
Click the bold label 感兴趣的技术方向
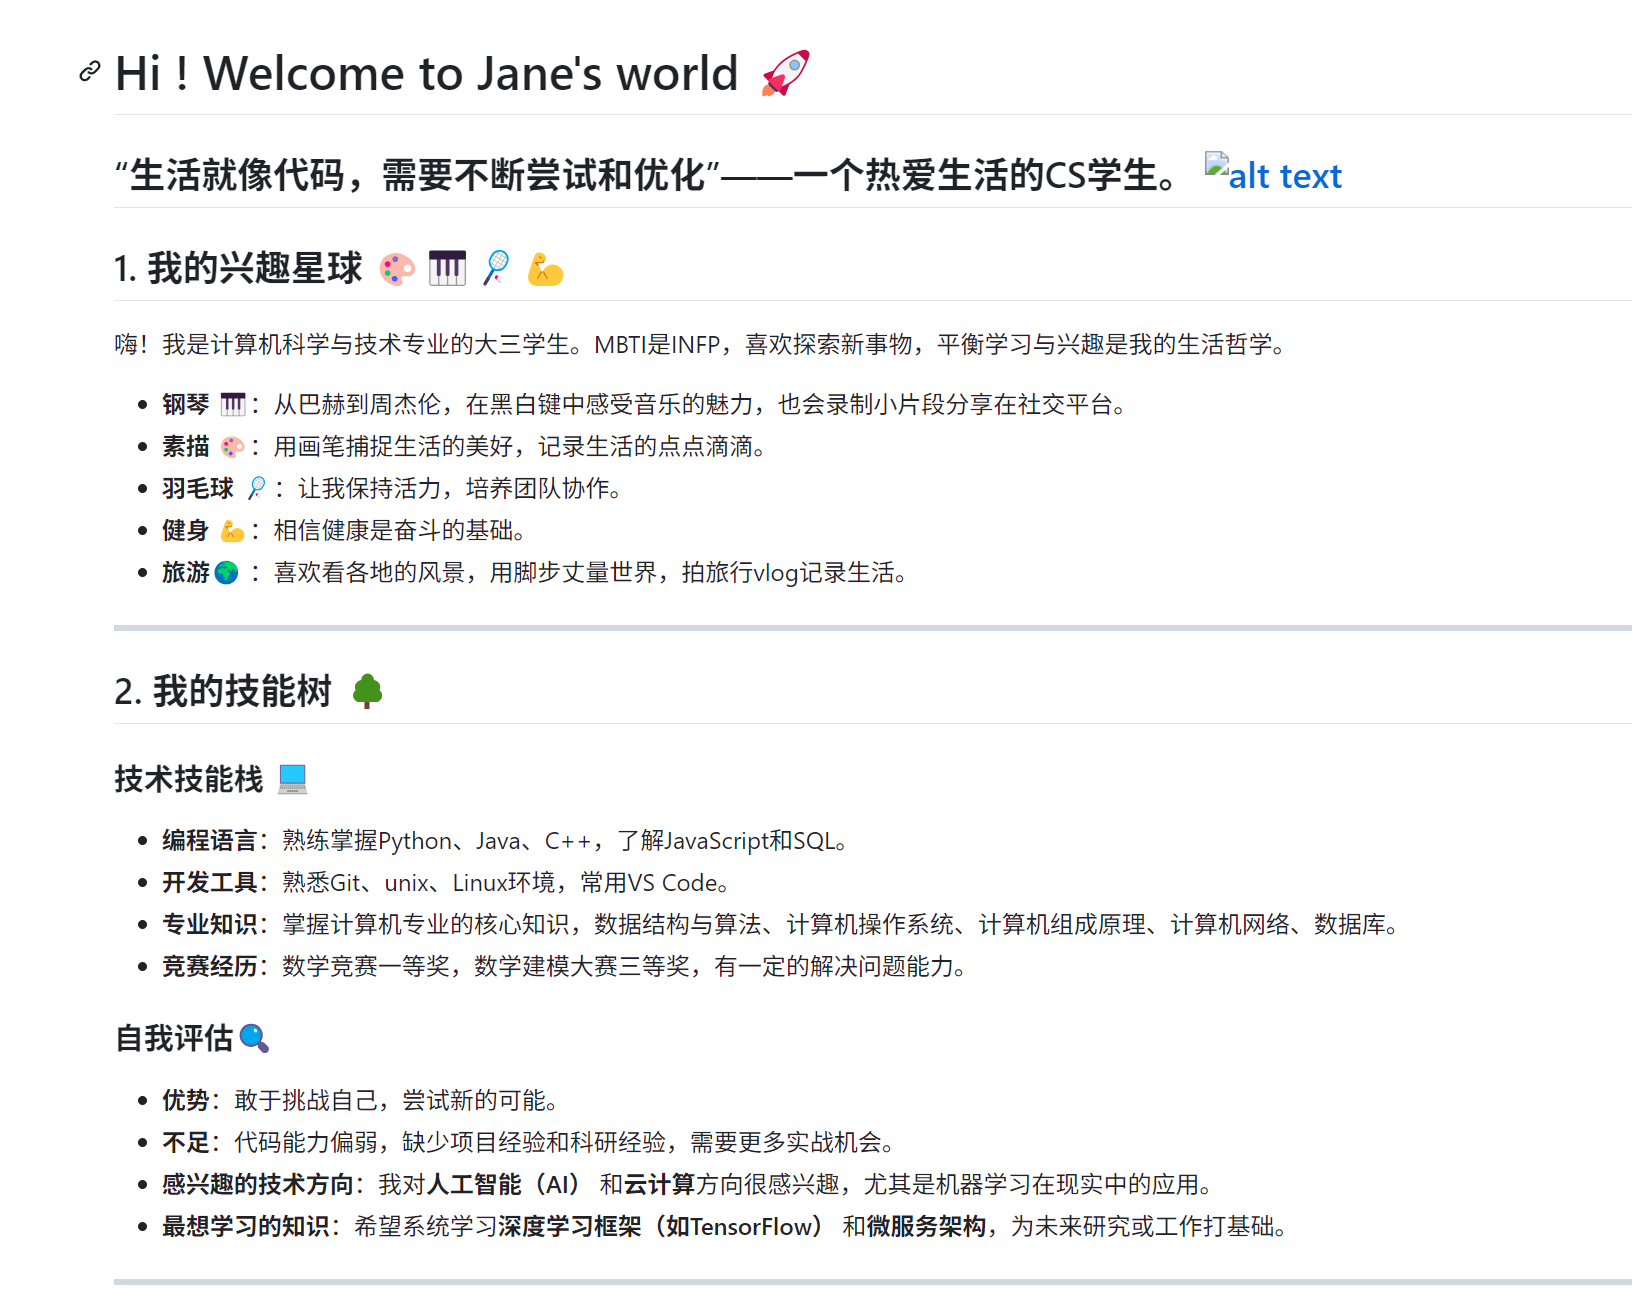[258, 1184]
